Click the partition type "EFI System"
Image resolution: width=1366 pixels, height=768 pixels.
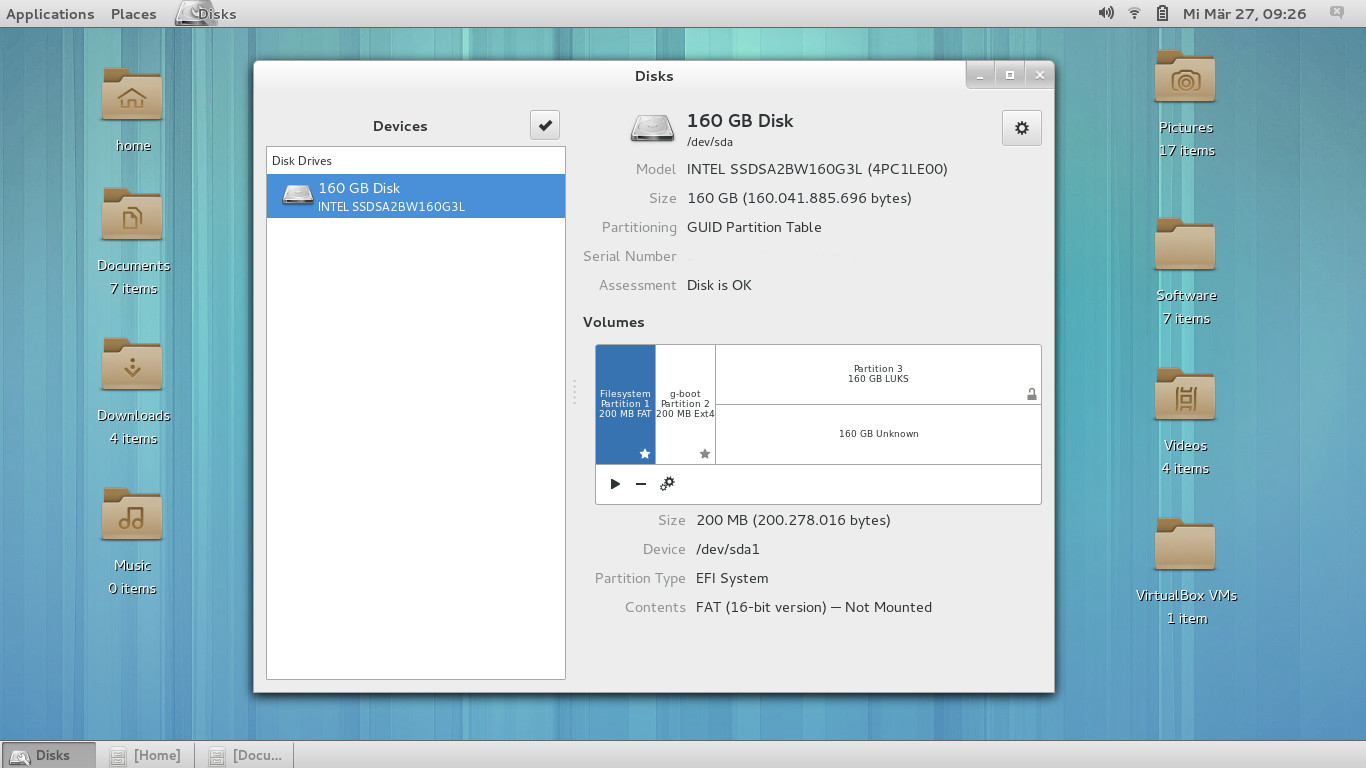pos(732,578)
